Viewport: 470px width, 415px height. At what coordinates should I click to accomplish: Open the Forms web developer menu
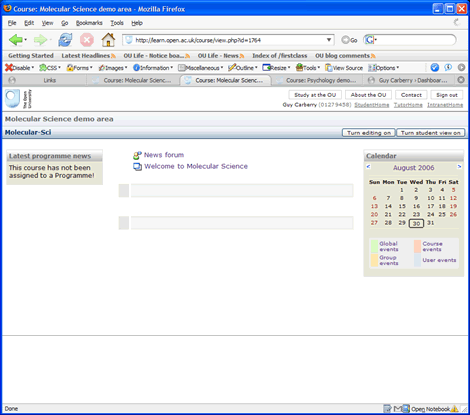pos(79,68)
